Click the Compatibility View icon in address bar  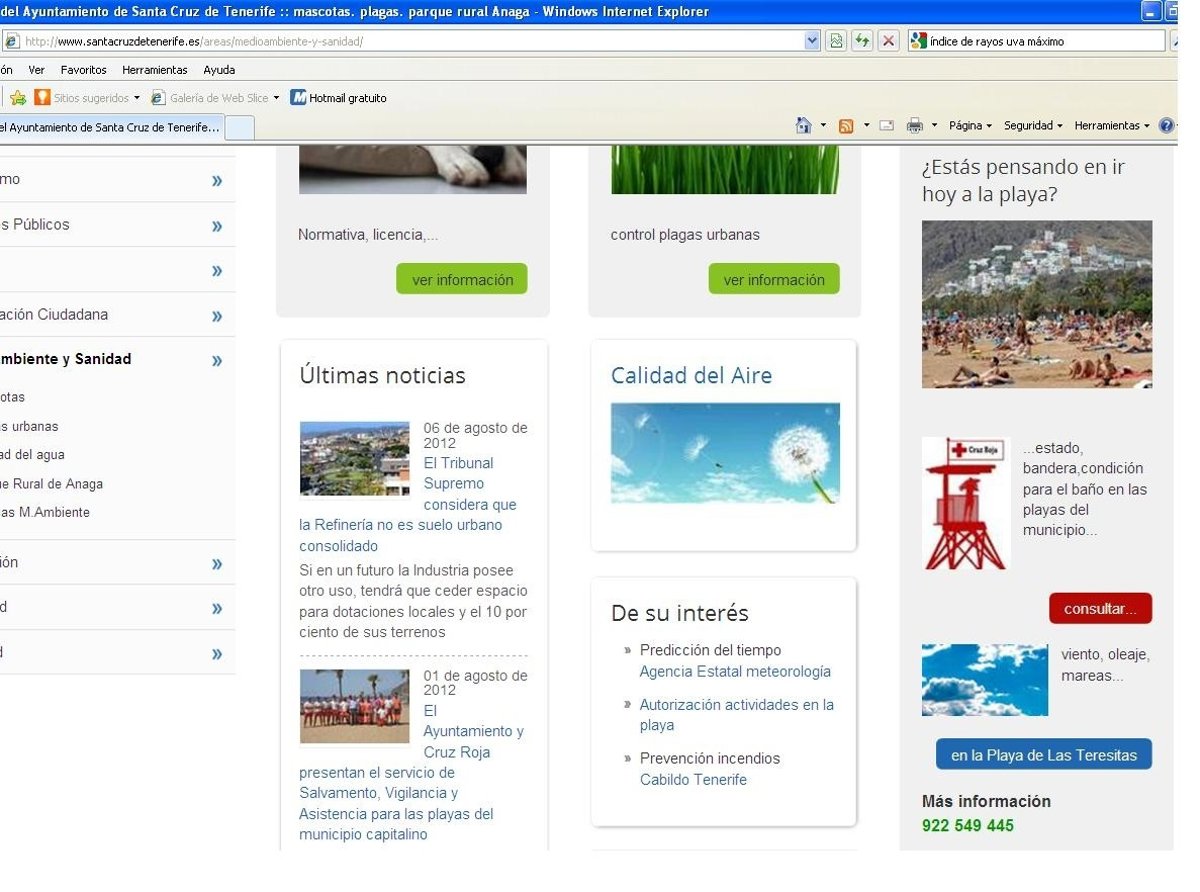(836, 41)
